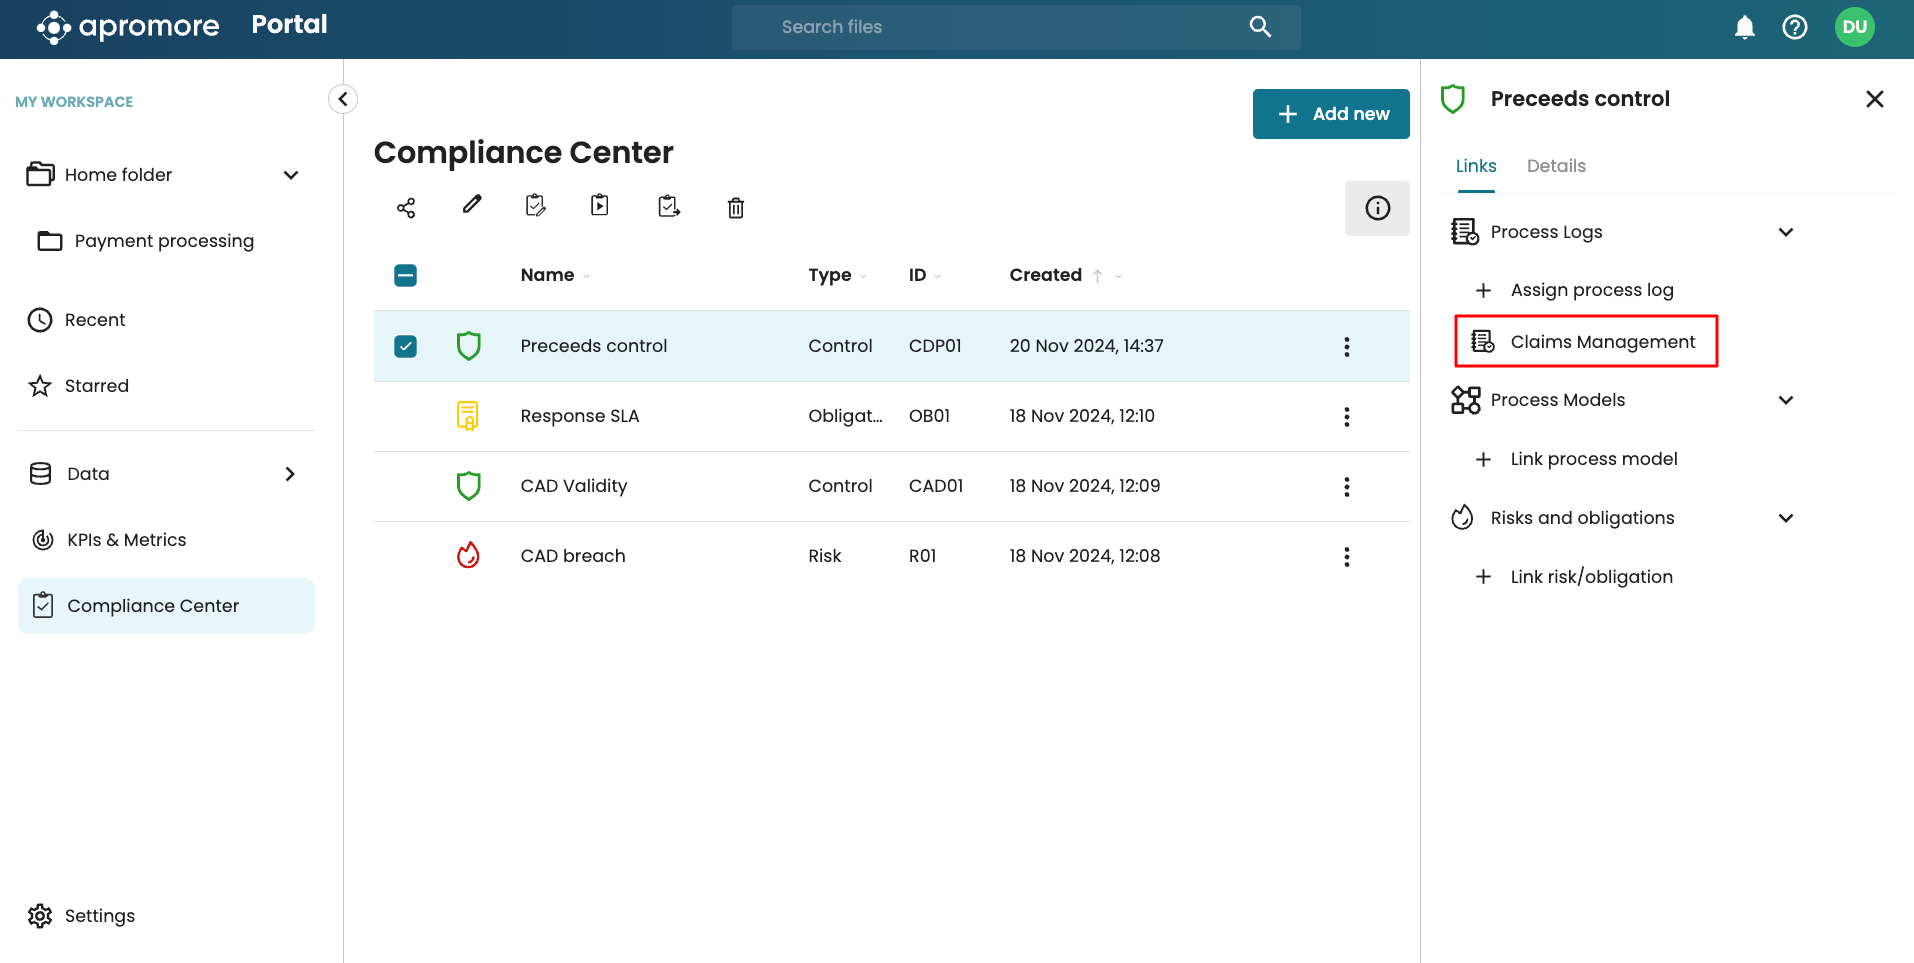Toggle the info panel button
Viewport: 1914px width, 963px height.
[x=1377, y=208]
